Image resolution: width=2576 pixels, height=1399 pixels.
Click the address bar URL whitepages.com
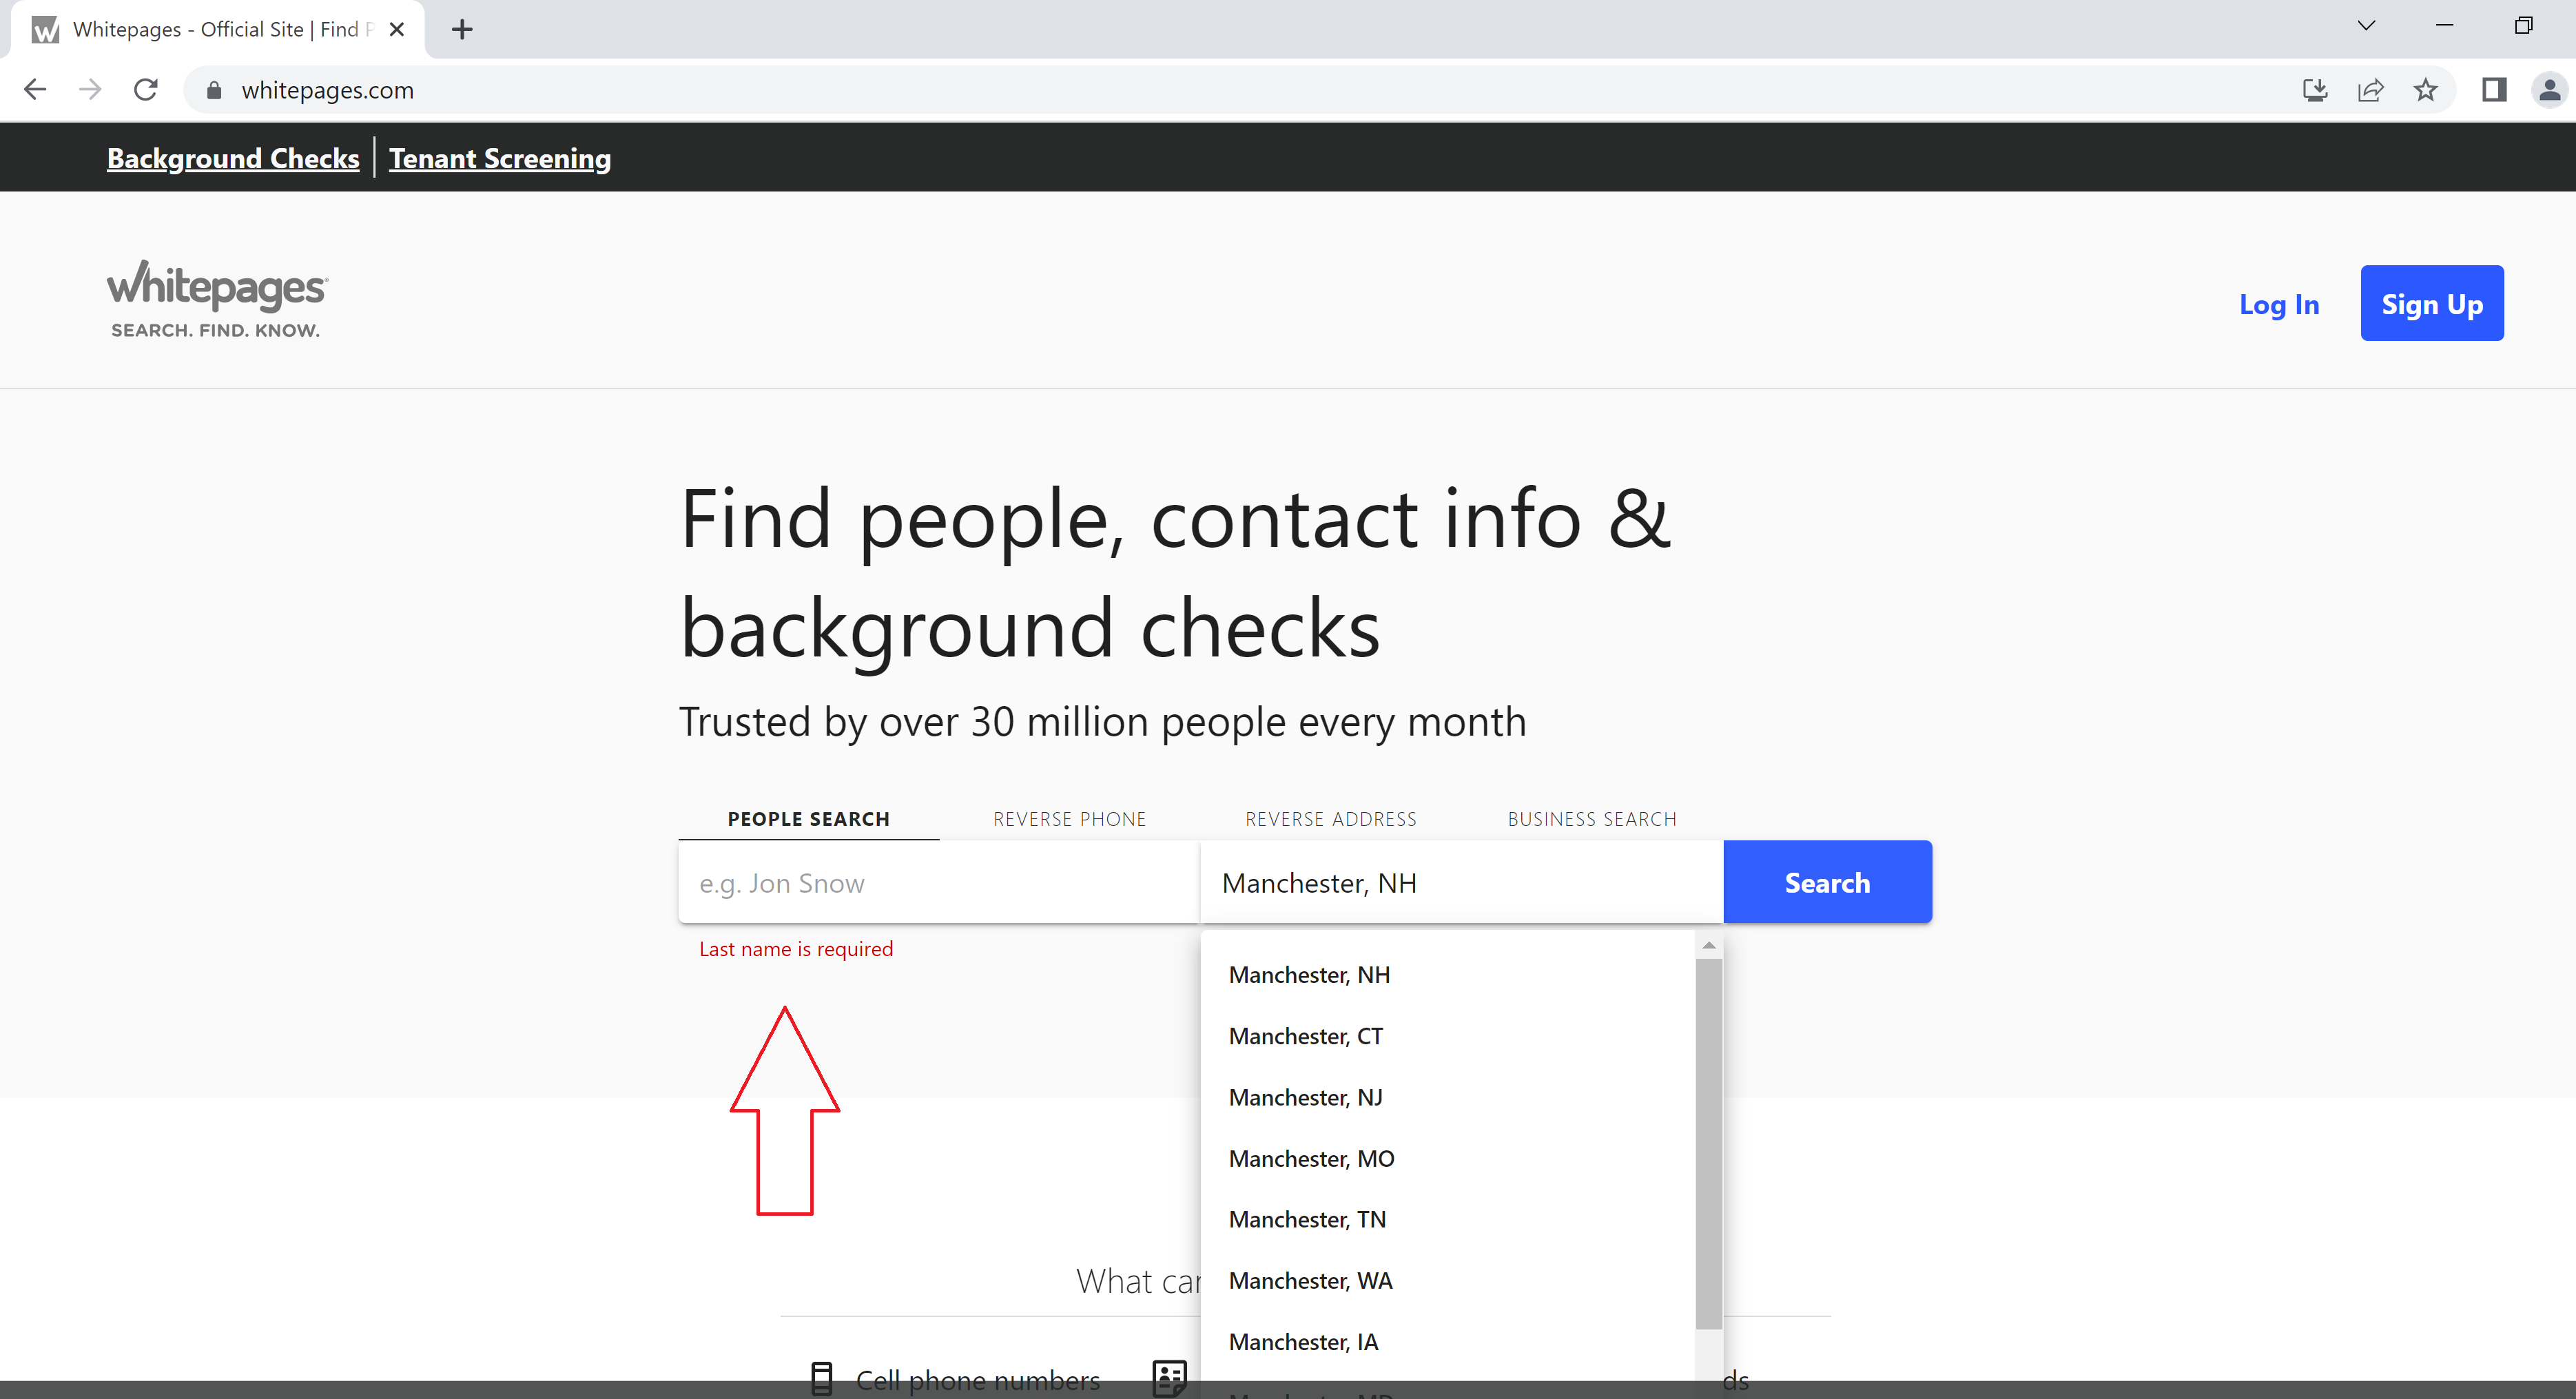tap(327, 90)
